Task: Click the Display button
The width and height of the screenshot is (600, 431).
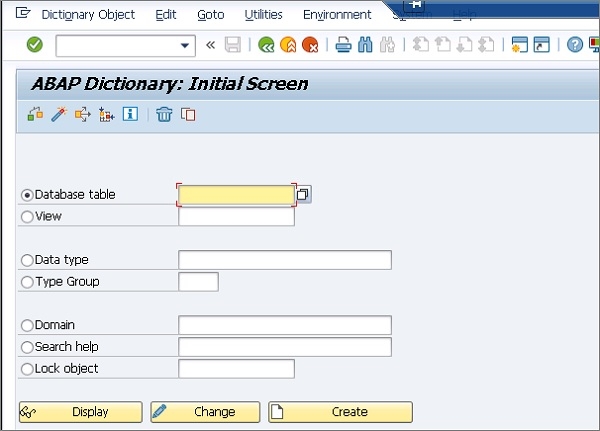Action: [80, 412]
